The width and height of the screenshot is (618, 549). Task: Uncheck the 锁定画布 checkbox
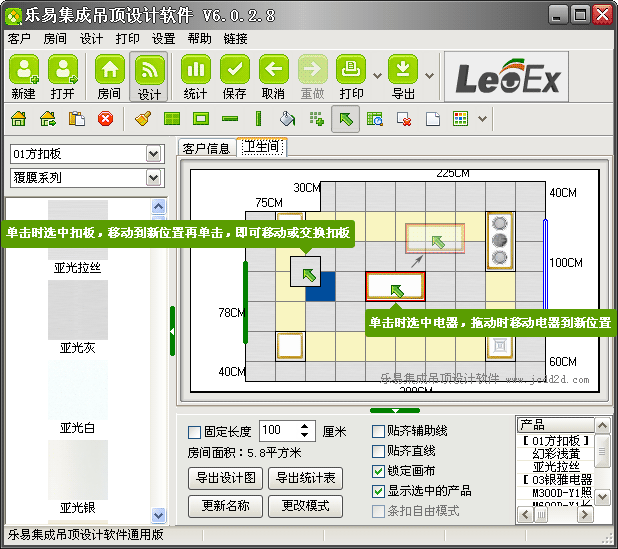(378, 471)
